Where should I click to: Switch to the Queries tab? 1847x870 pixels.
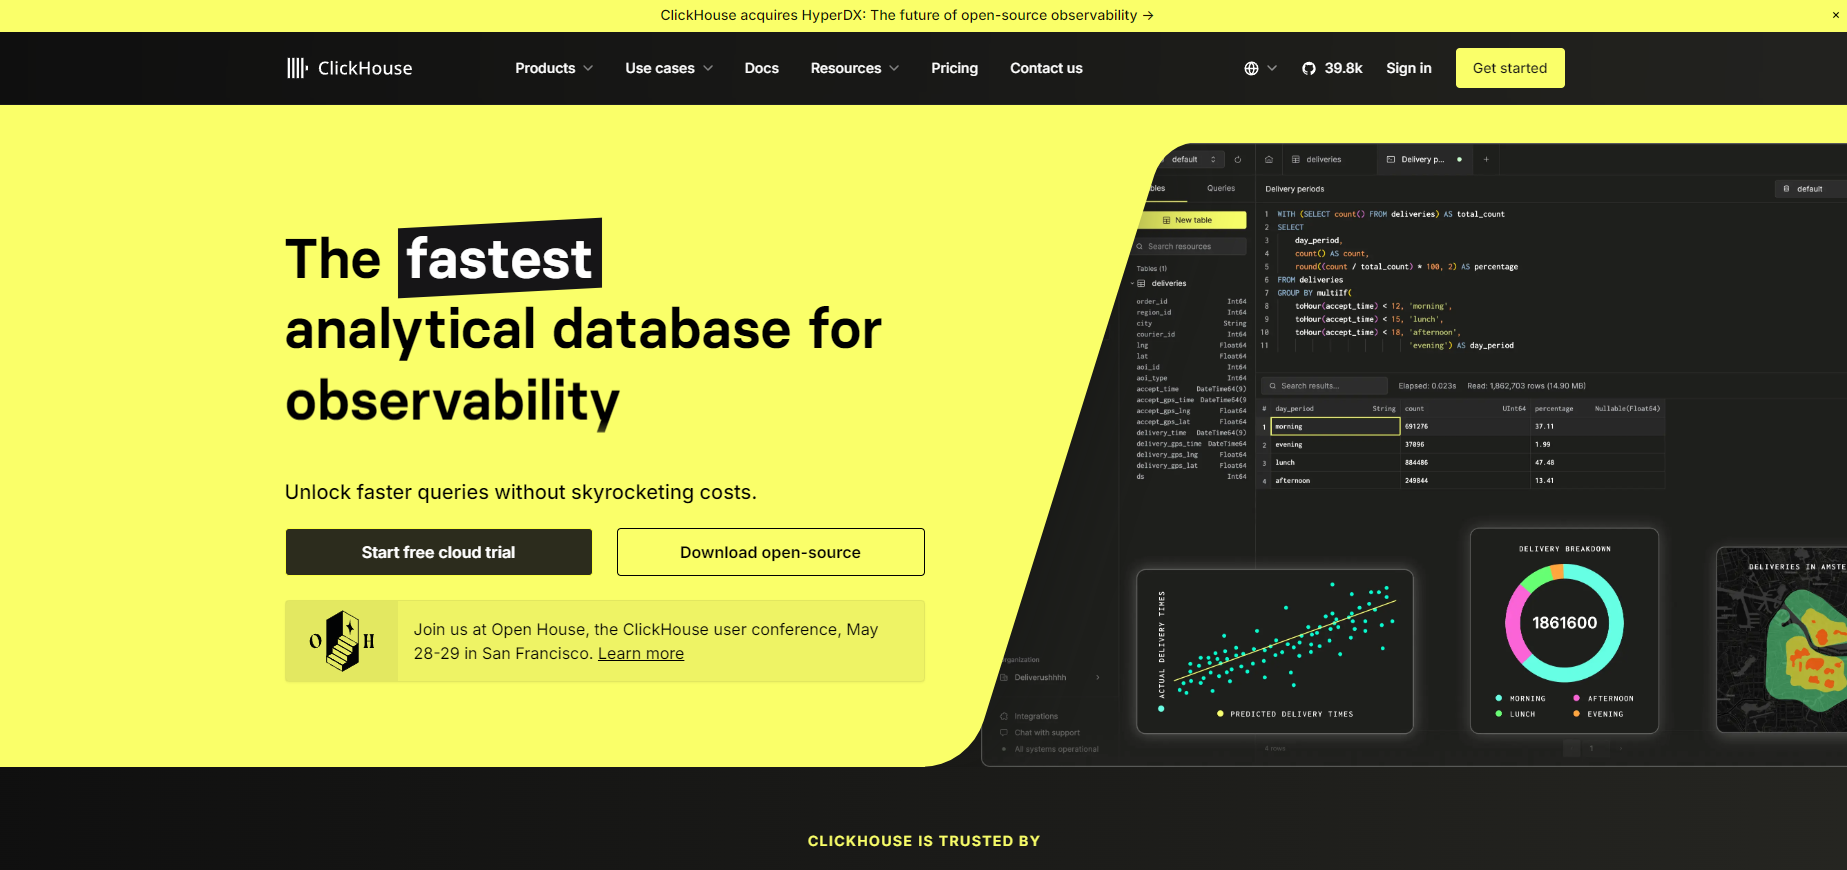(x=1221, y=188)
